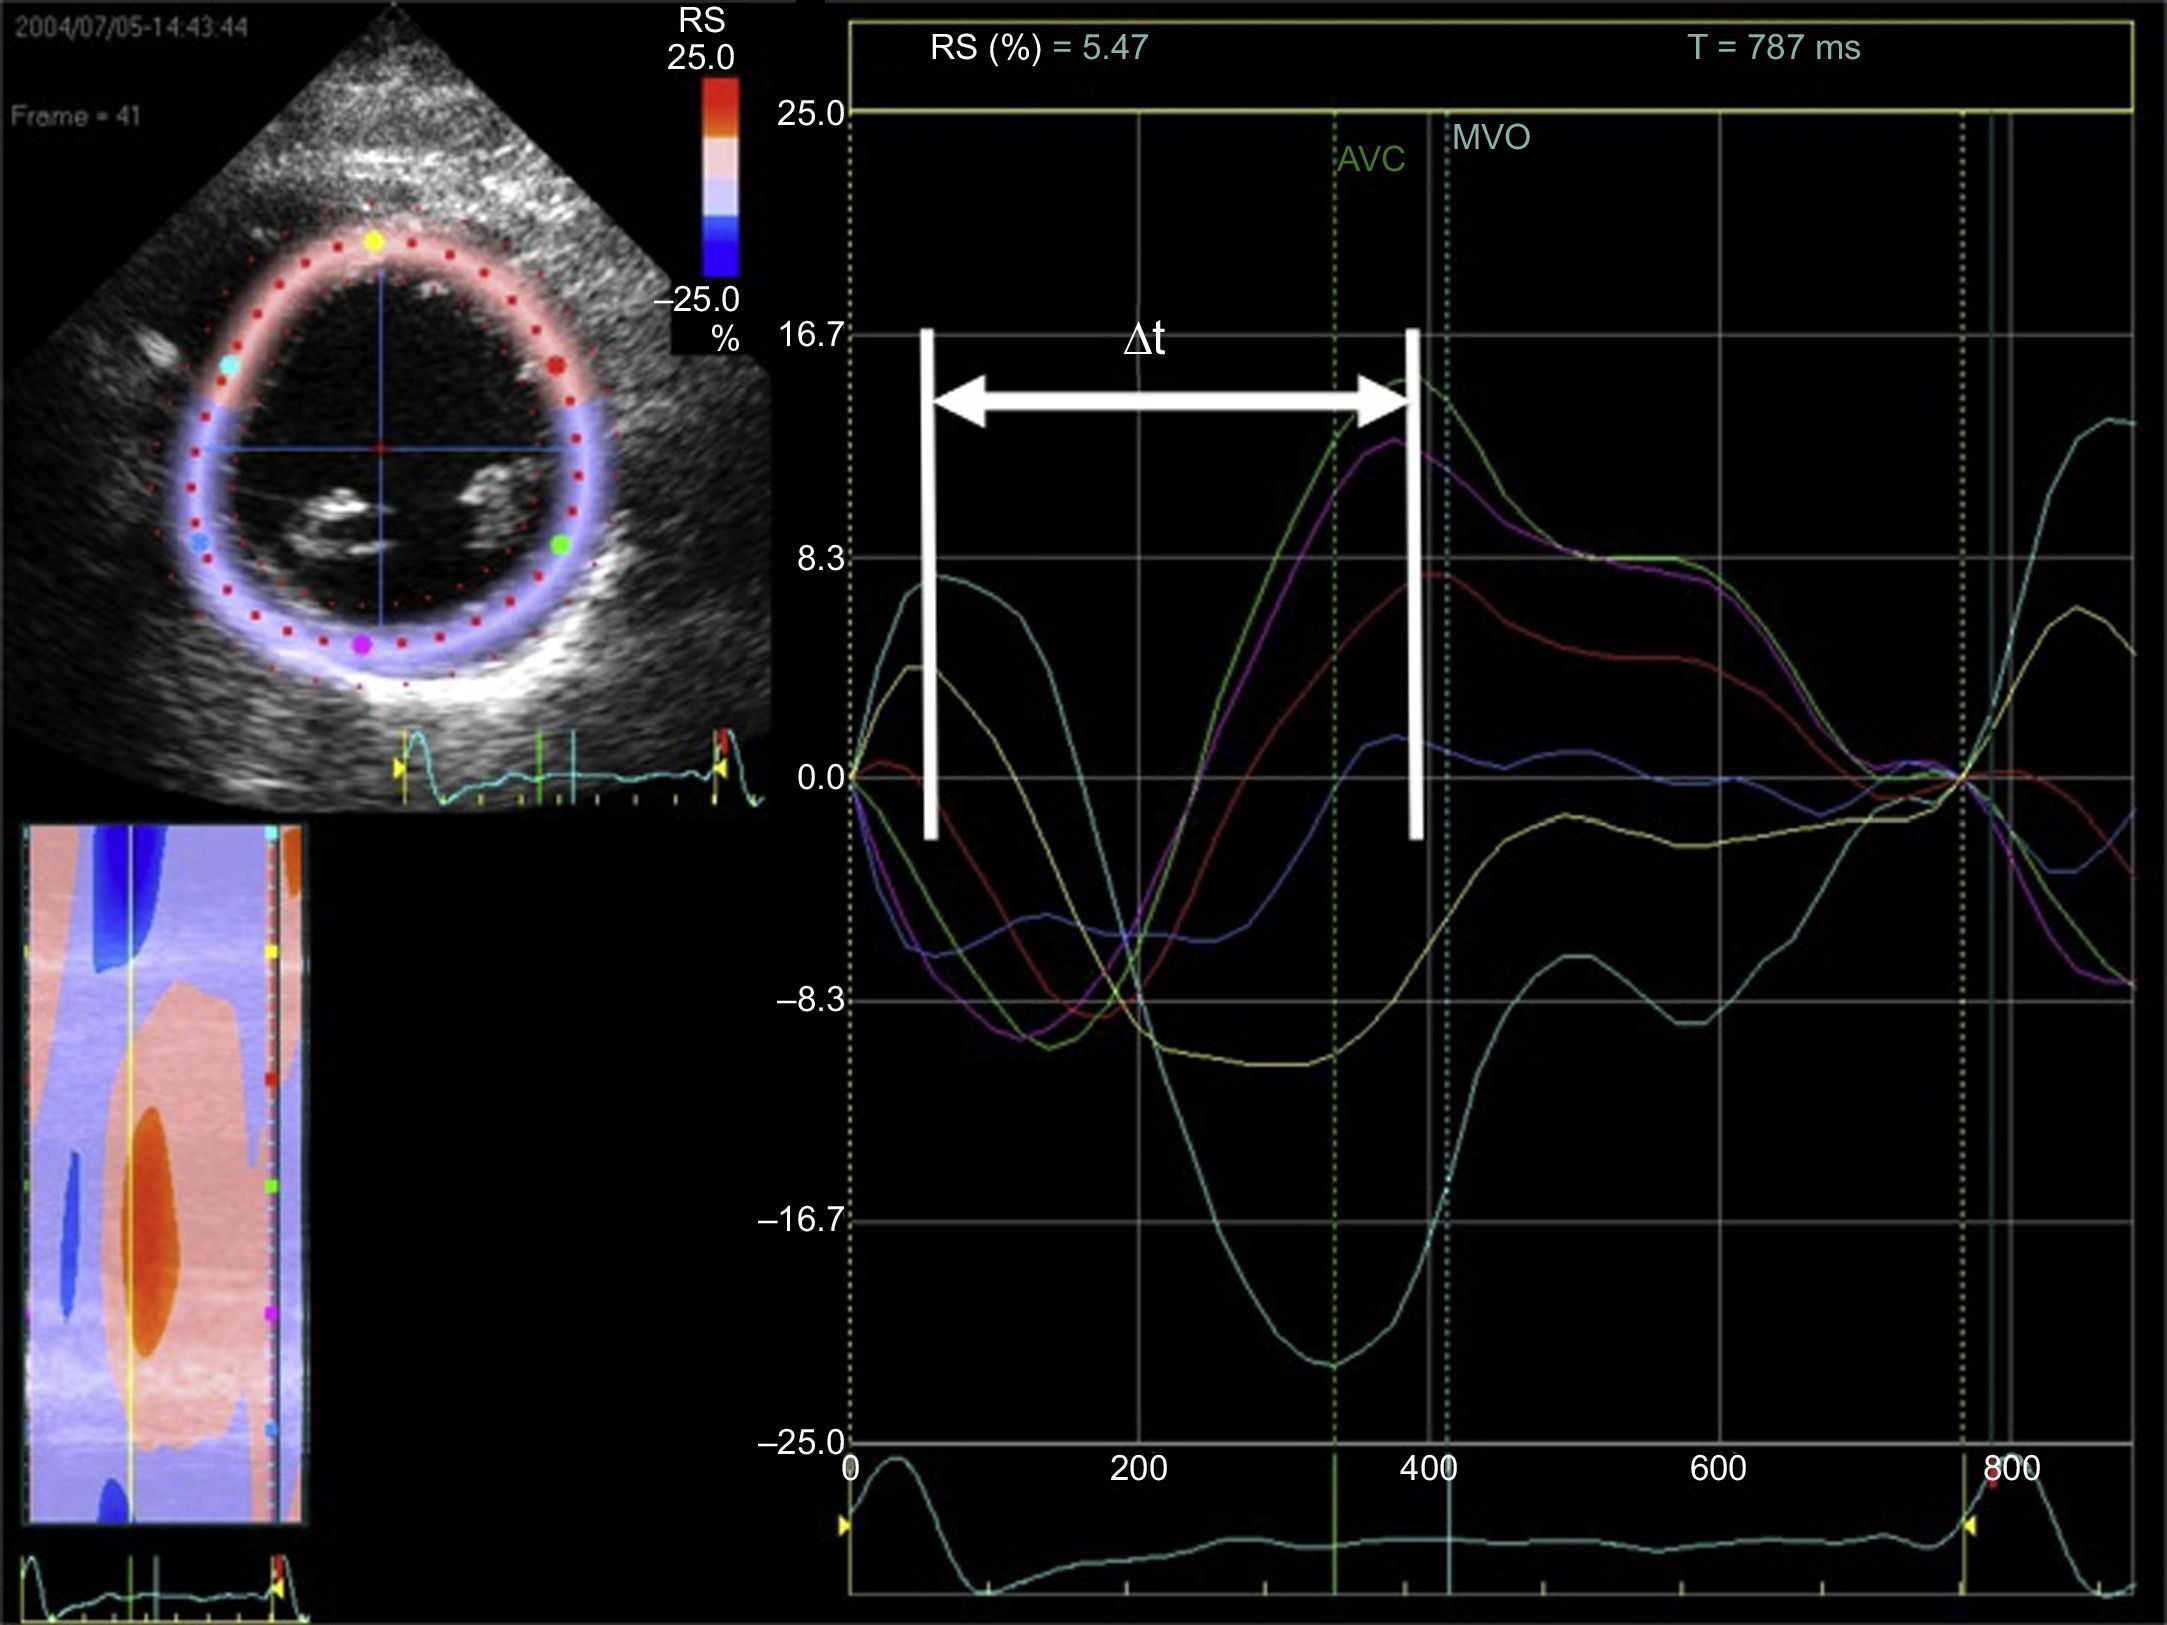Select the red anterior wall marker
The width and height of the screenshot is (2167, 1625).
pyautogui.click(x=556, y=367)
